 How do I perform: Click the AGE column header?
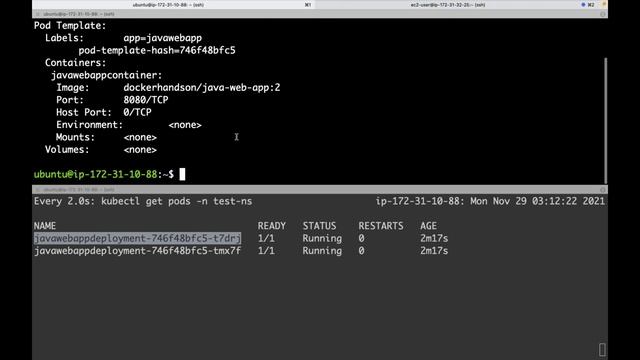pos(429,226)
